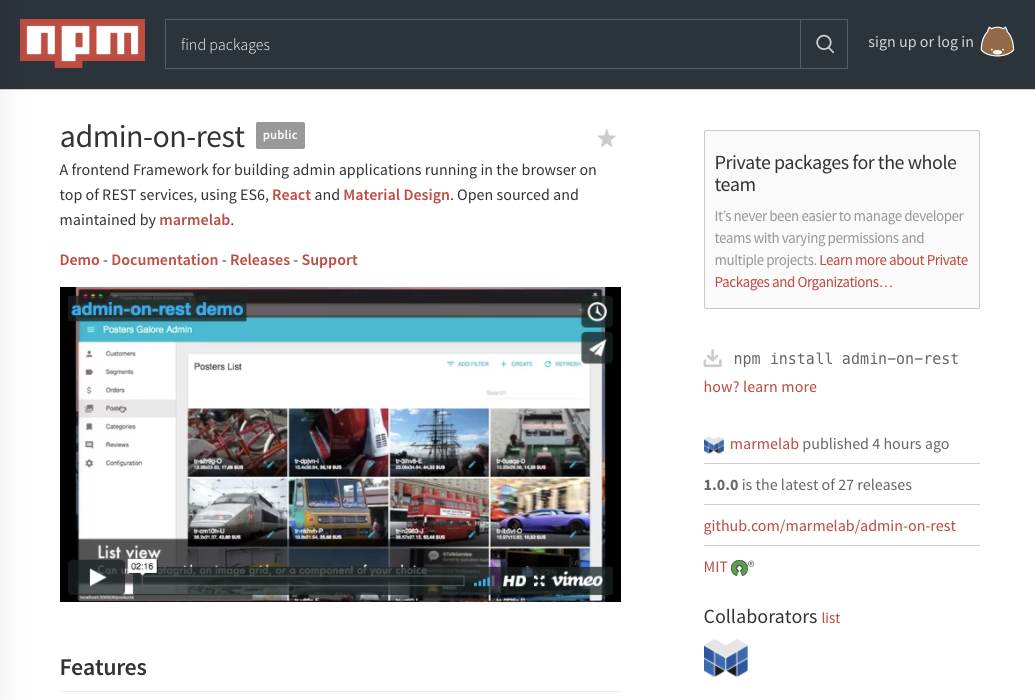Toggle HD quality on the video
Screen dimensions: 1035x700
click(514, 580)
